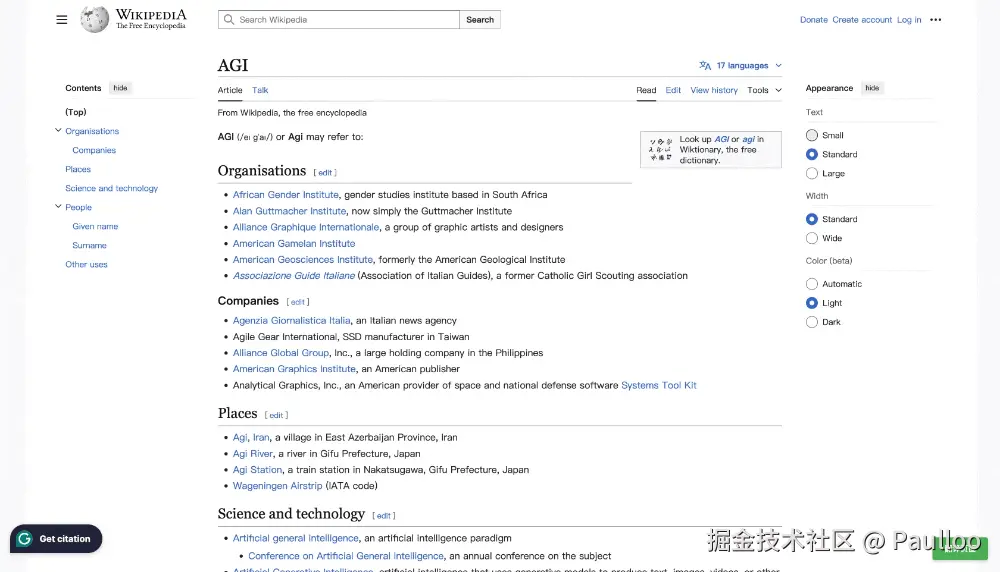Edit the Companies section

[297, 302]
